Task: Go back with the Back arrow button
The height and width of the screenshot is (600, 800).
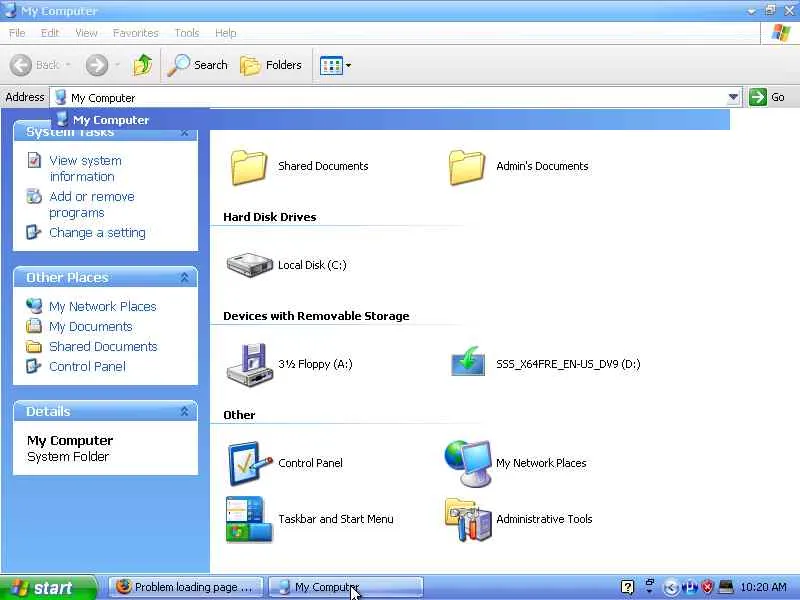Action: coord(21,65)
